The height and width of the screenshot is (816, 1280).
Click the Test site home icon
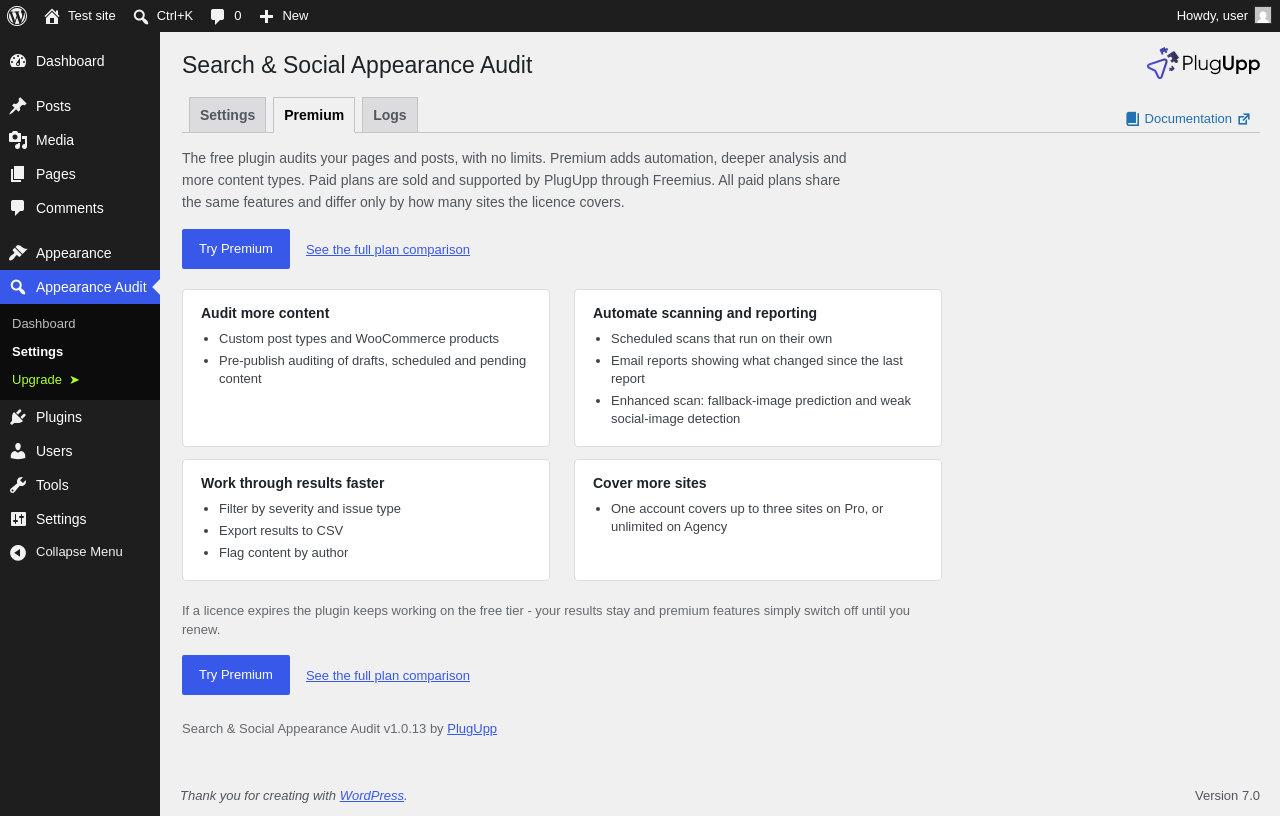[52, 16]
